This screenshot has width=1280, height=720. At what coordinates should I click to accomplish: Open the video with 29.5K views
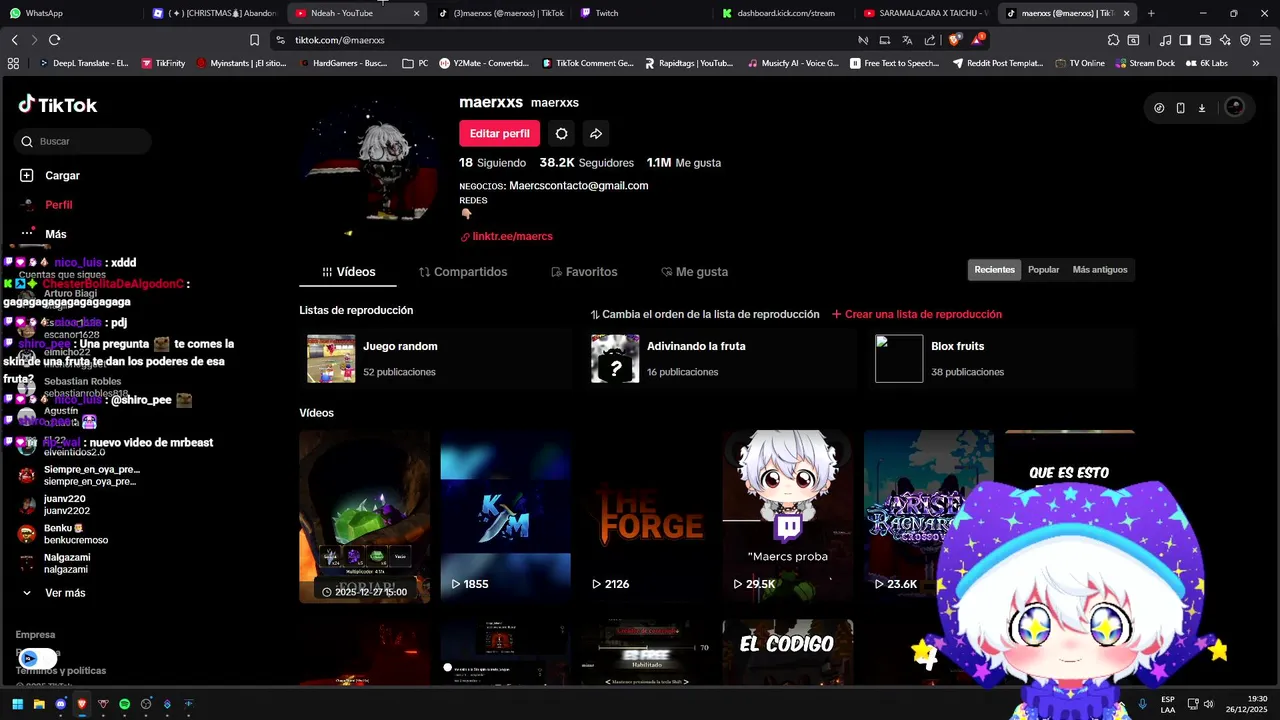[788, 517]
